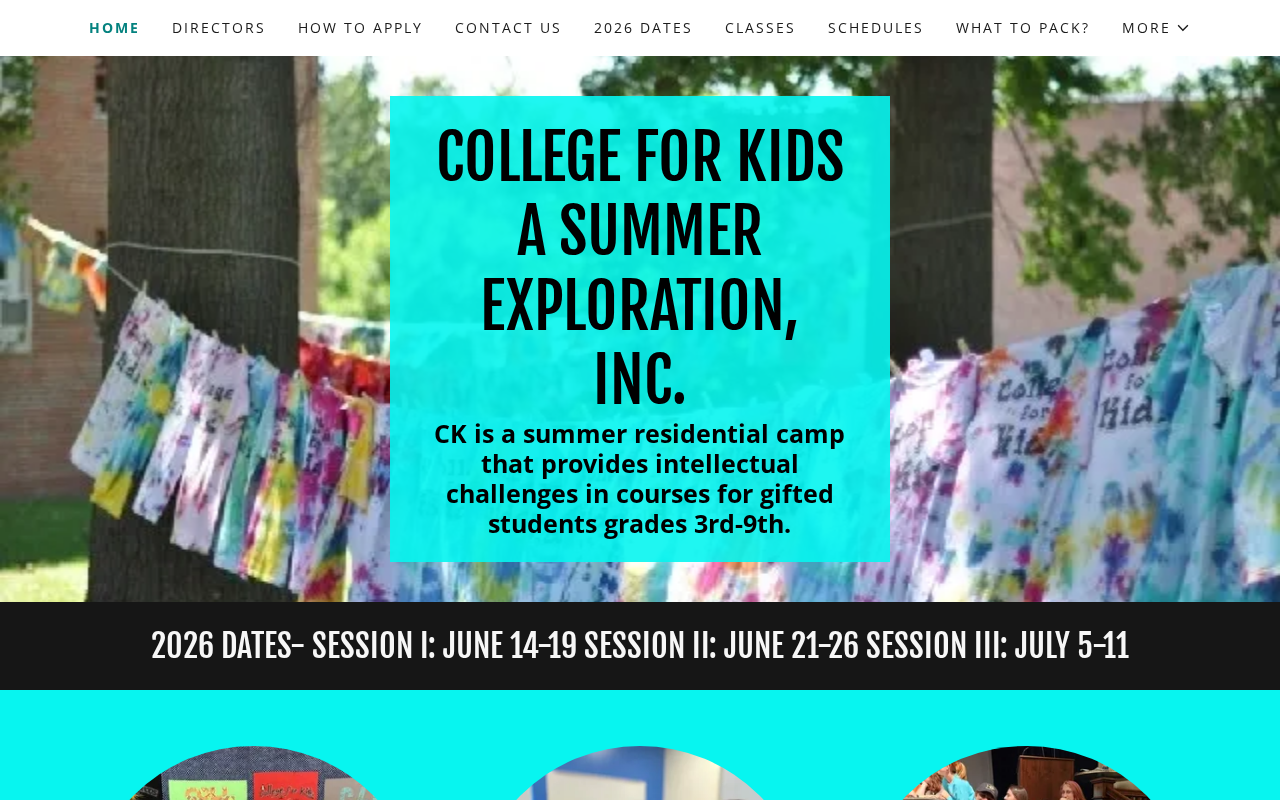This screenshot has width=1280, height=800.
Task: Open the 2026 DATES menu item
Action: click(x=643, y=28)
